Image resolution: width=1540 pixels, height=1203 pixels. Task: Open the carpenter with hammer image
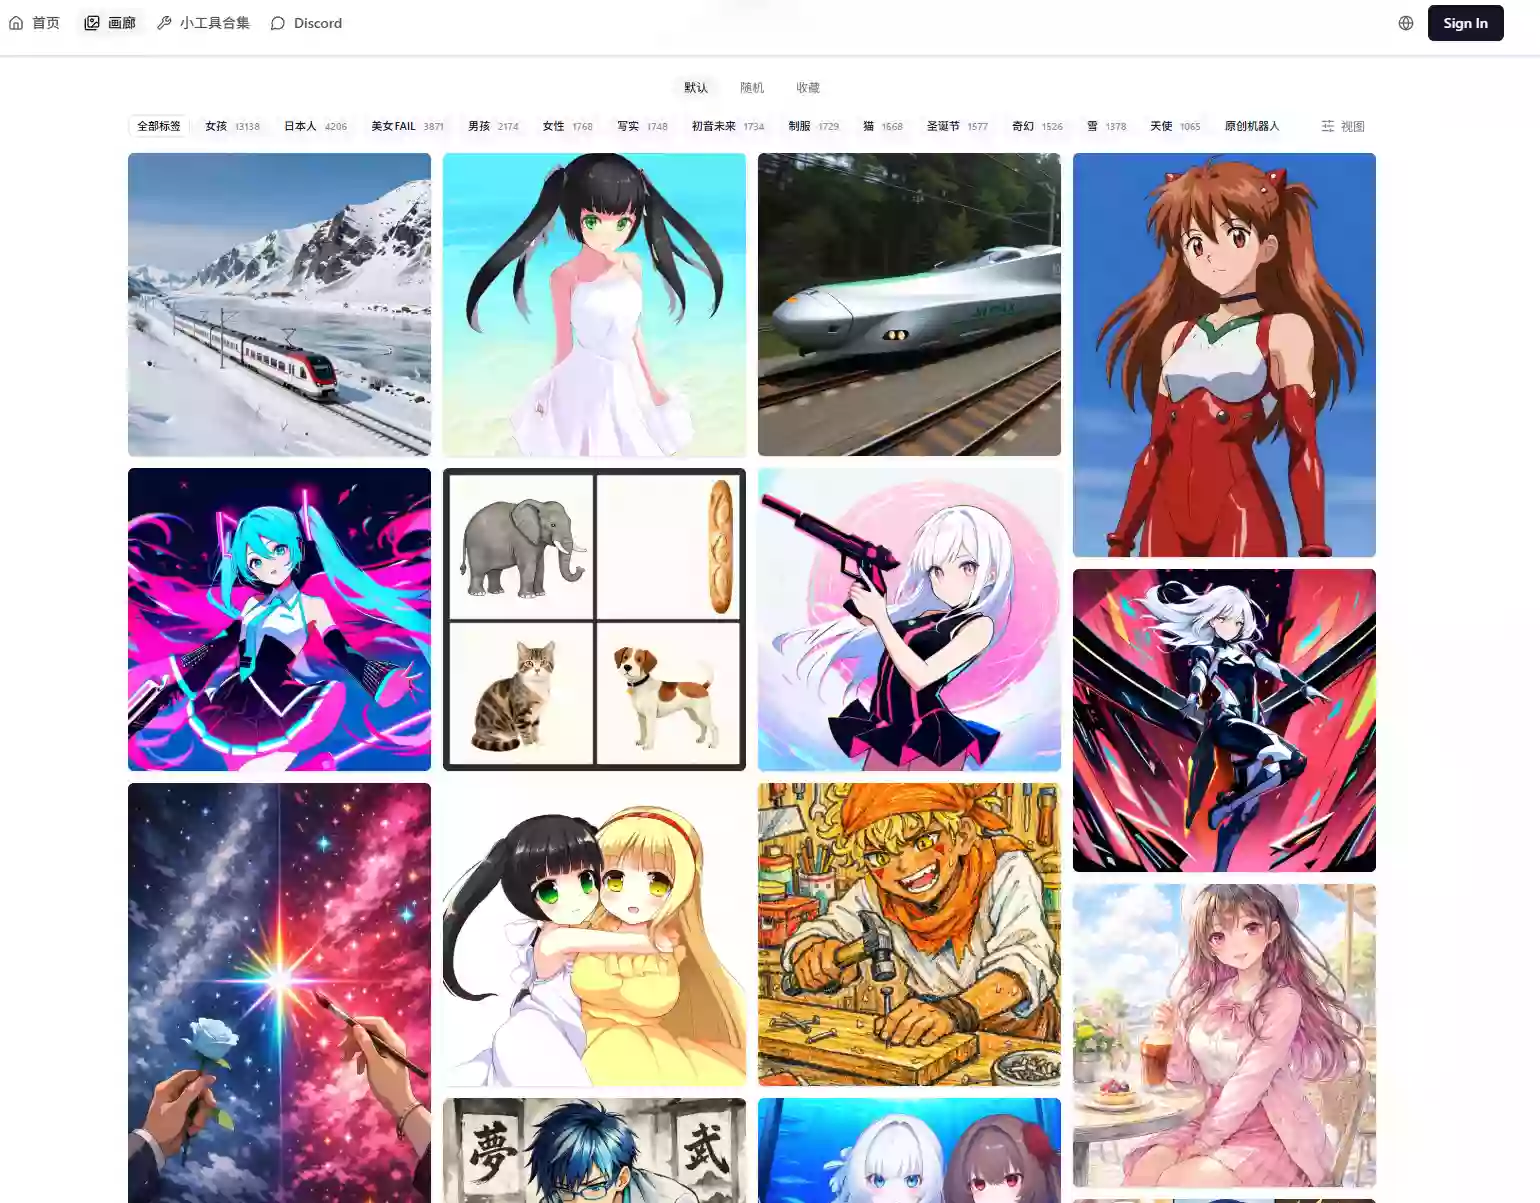pyautogui.click(x=909, y=934)
